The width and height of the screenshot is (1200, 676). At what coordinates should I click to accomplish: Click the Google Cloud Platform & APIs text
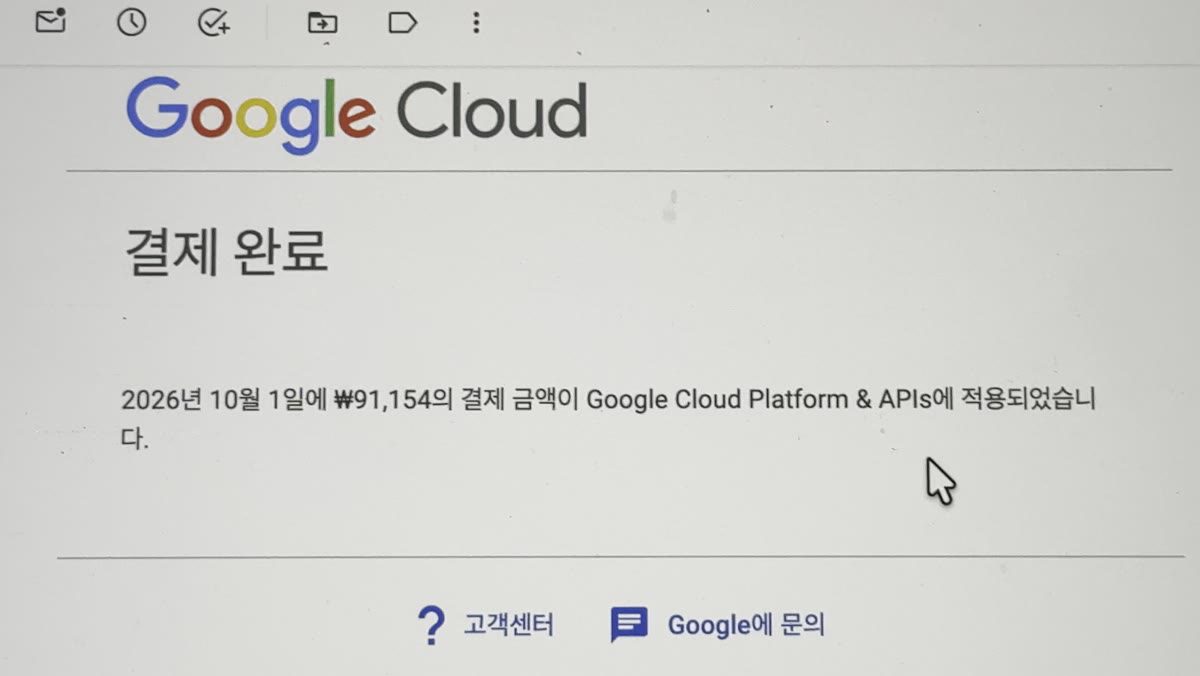coord(758,400)
